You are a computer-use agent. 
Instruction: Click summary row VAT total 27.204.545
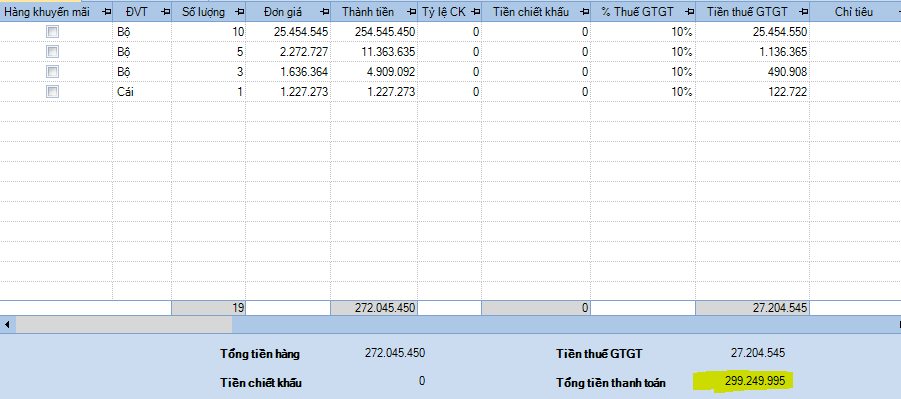tap(753, 308)
